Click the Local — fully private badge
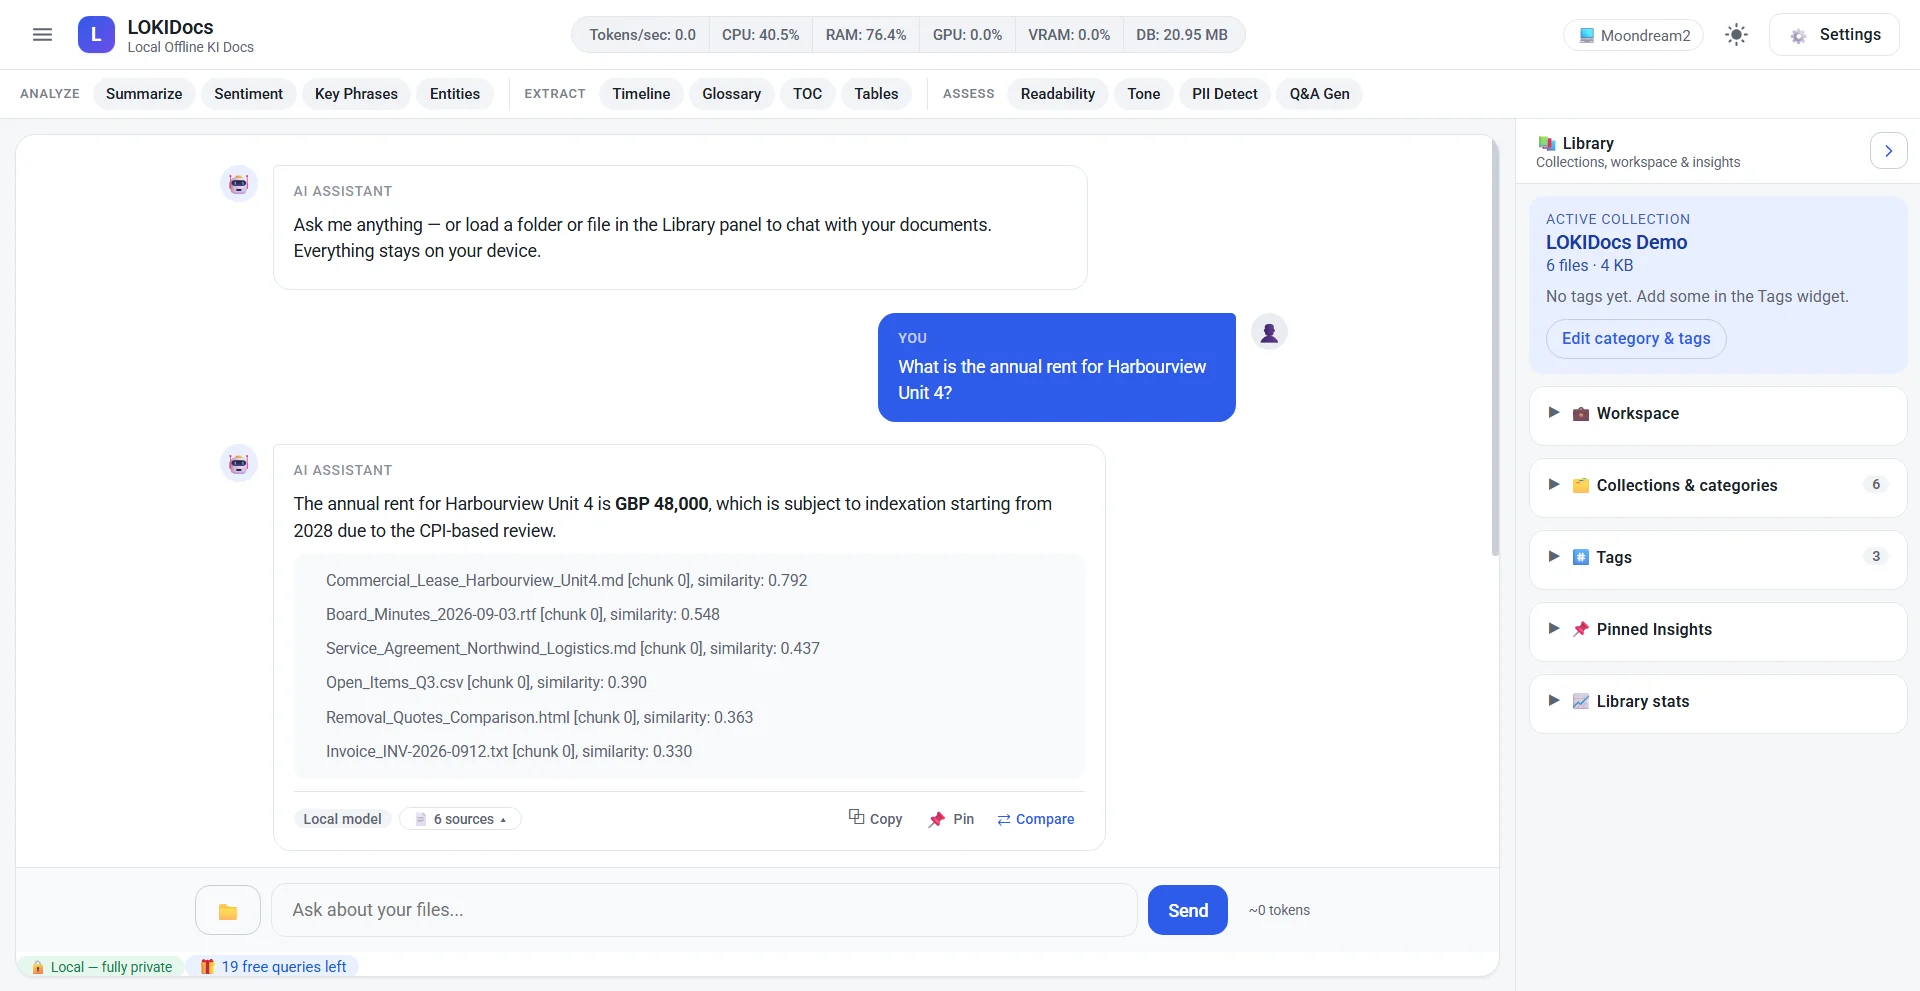This screenshot has width=1920, height=991. click(101, 967)
